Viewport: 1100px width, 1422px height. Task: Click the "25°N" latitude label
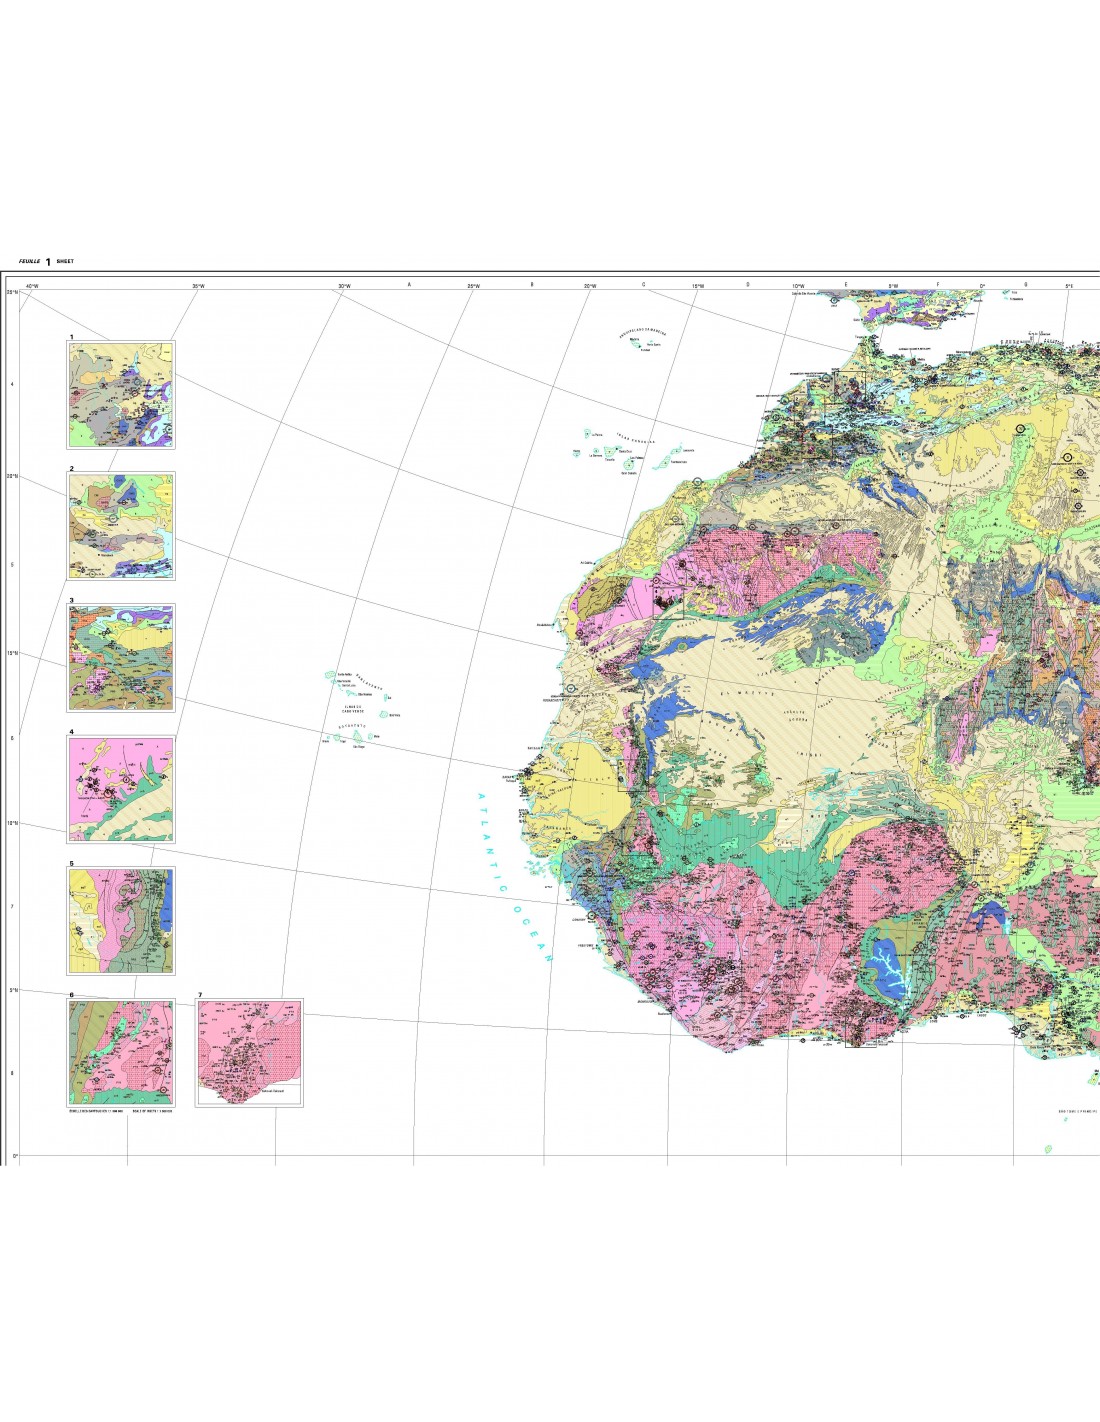(x=12, y=293)
